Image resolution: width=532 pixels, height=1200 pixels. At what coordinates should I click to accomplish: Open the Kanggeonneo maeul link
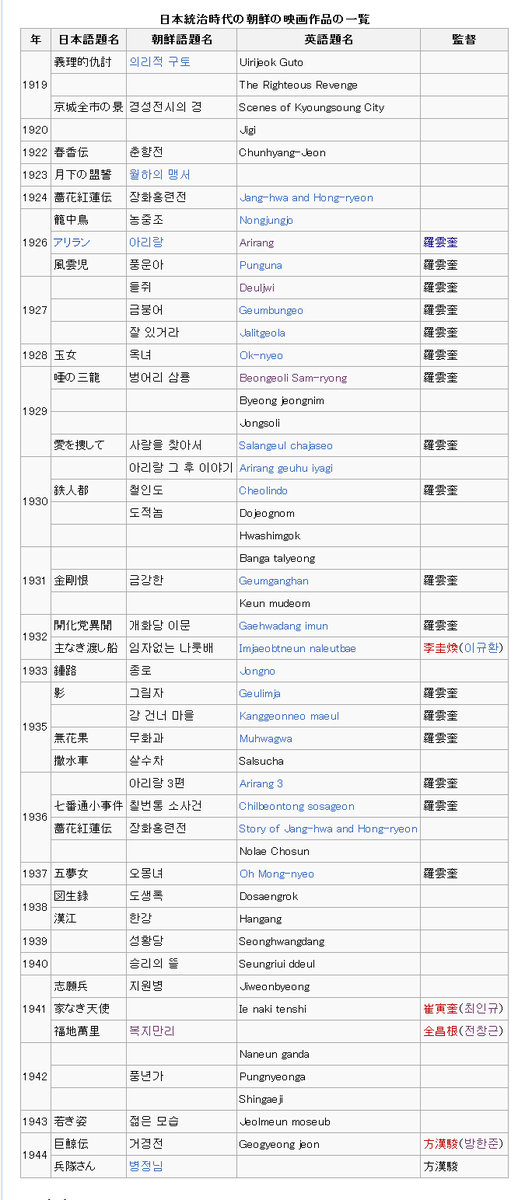[x=289, y=716]
